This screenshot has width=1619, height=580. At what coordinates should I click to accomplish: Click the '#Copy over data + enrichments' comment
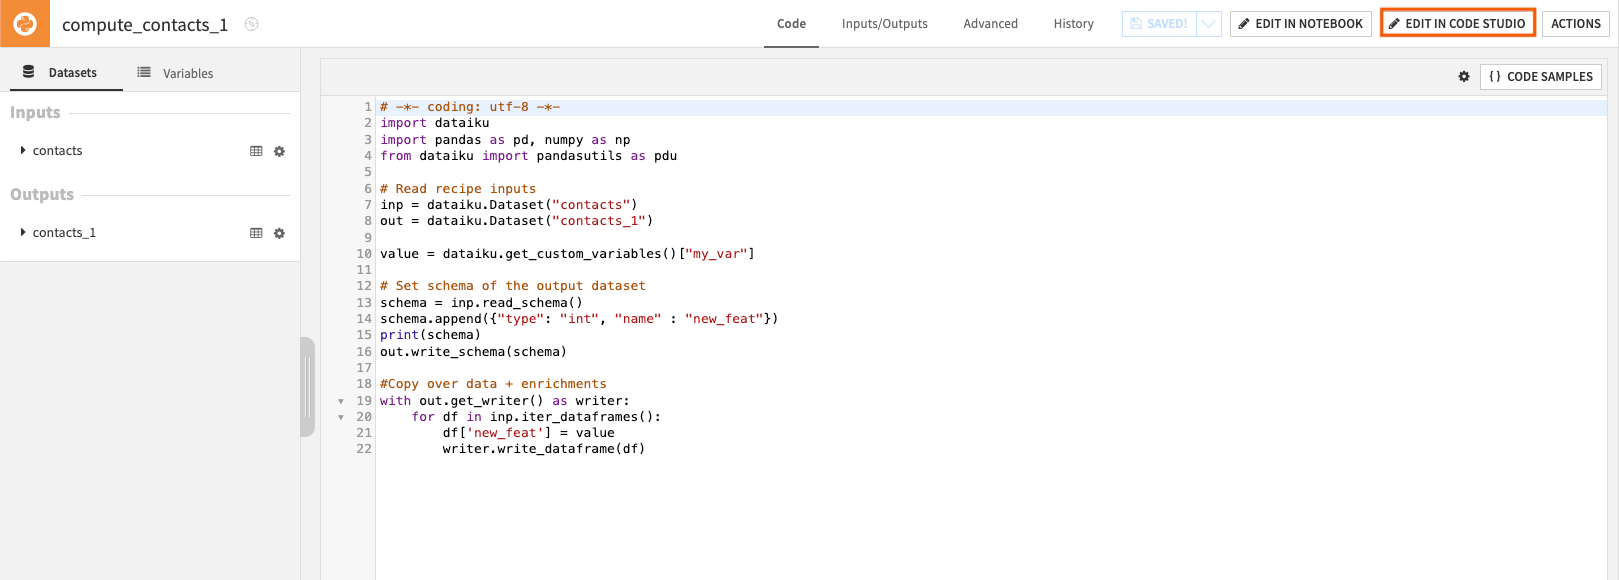pyautogui.click(x=493, y=384)
